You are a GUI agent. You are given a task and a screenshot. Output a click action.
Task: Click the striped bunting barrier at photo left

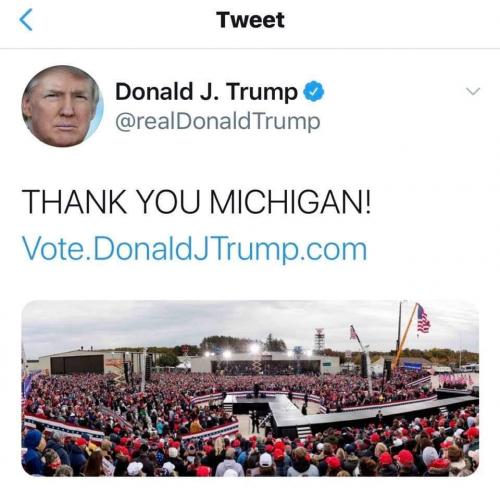(x=65, y=428)
